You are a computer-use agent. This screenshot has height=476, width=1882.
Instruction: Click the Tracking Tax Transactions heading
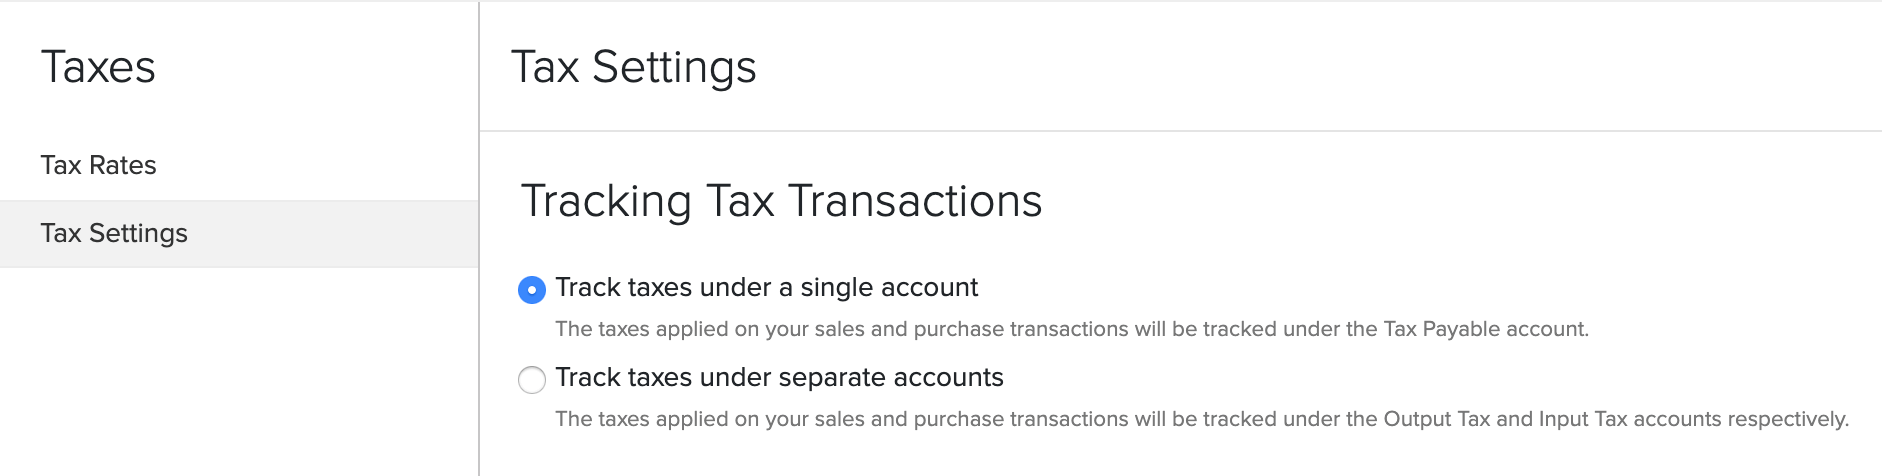tap(781, 201)
